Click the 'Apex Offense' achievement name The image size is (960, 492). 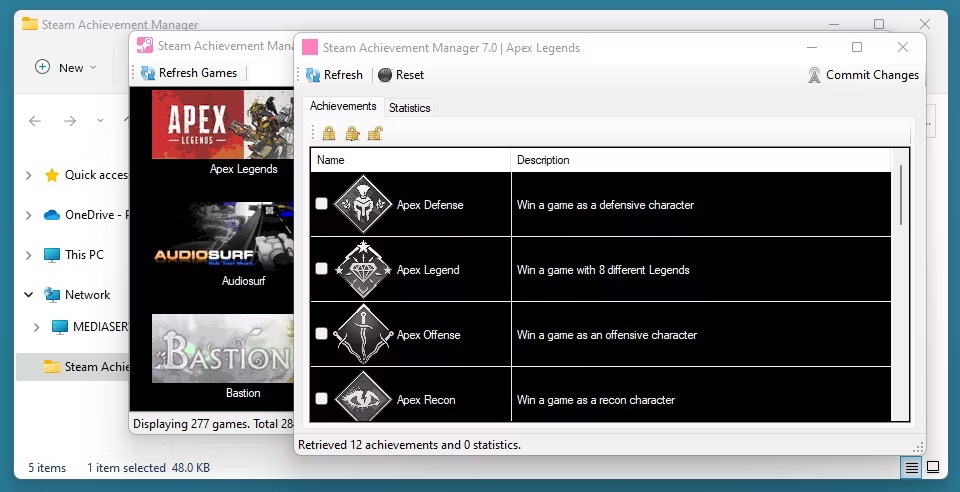click(x=429, y=335)
